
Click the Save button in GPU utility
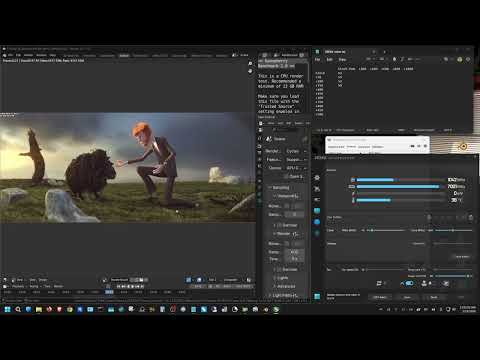(407, 297)
